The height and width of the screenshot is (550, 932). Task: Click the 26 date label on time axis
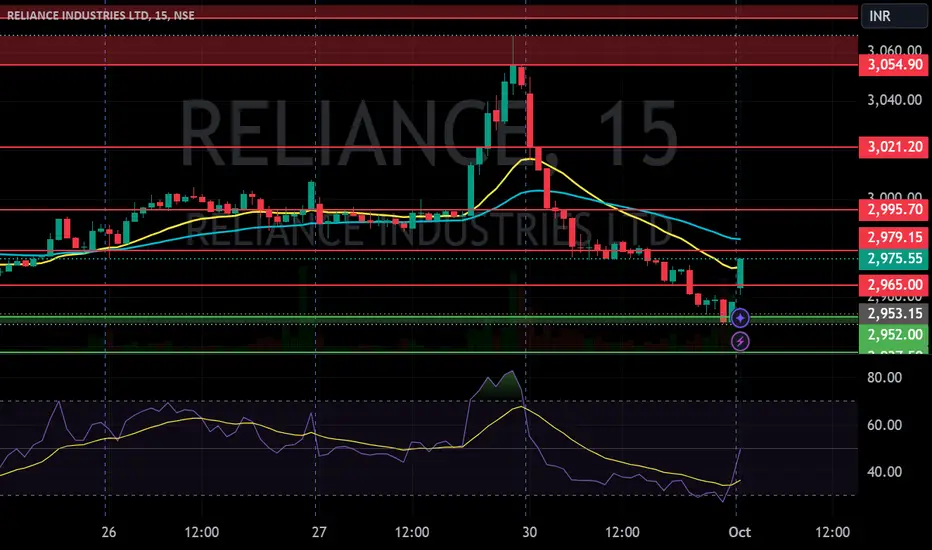pyautogui.click(x=109, y=532)
